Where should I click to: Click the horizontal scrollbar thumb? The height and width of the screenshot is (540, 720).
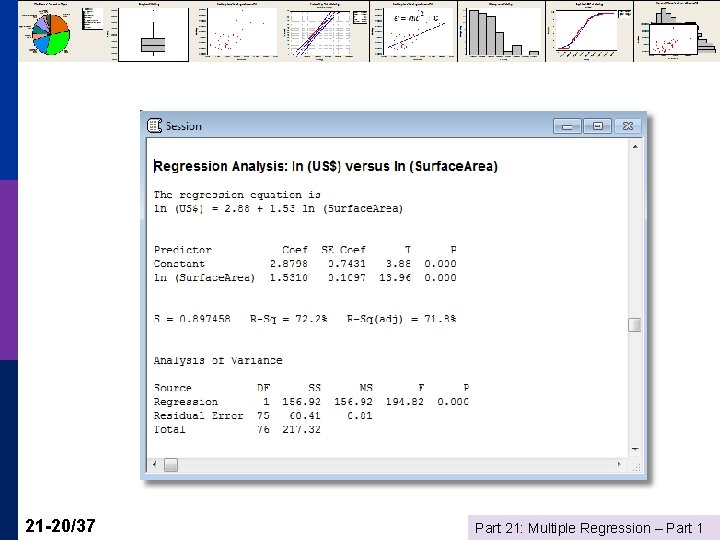click(171, 465)
